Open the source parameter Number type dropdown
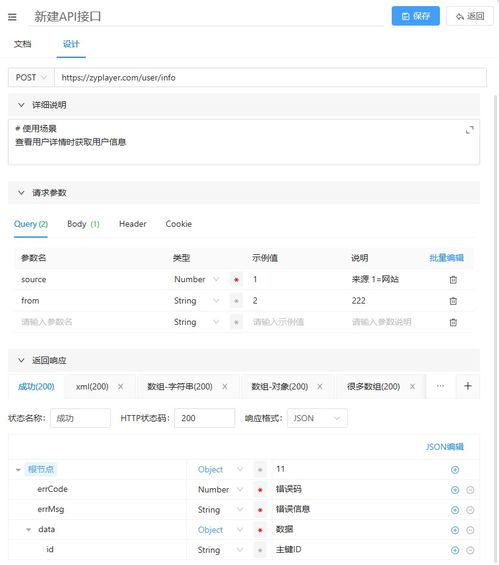The width and height of the screenshot is (499, 565). coord(196,279)
